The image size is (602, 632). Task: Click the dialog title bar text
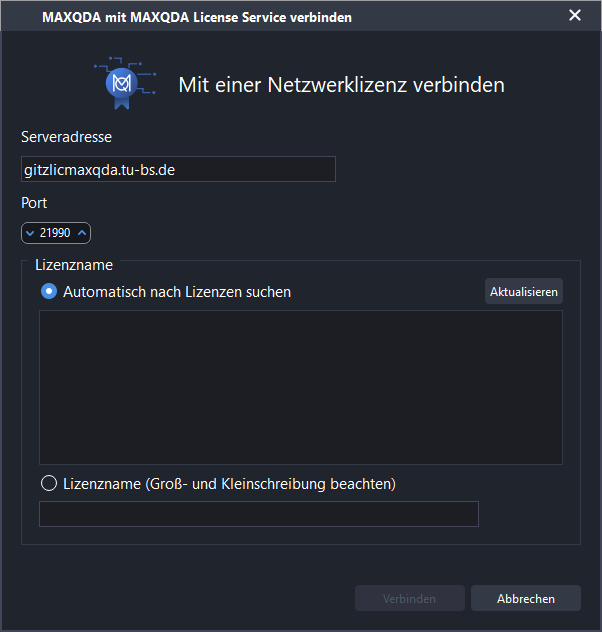[197, 17]
